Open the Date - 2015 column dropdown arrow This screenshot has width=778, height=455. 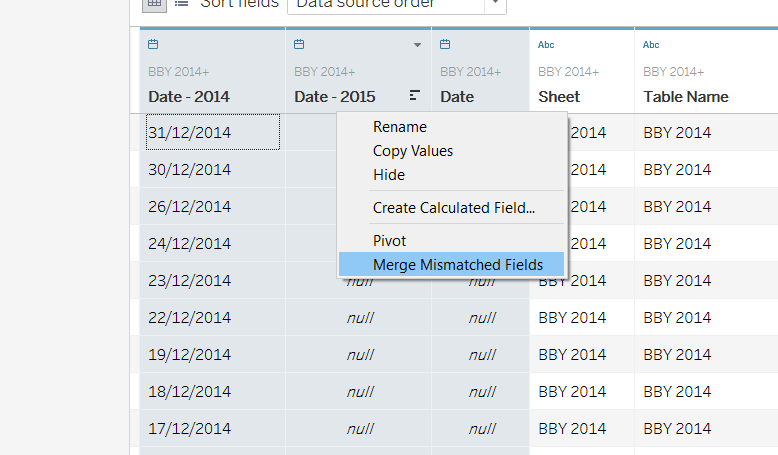point(418,46)
